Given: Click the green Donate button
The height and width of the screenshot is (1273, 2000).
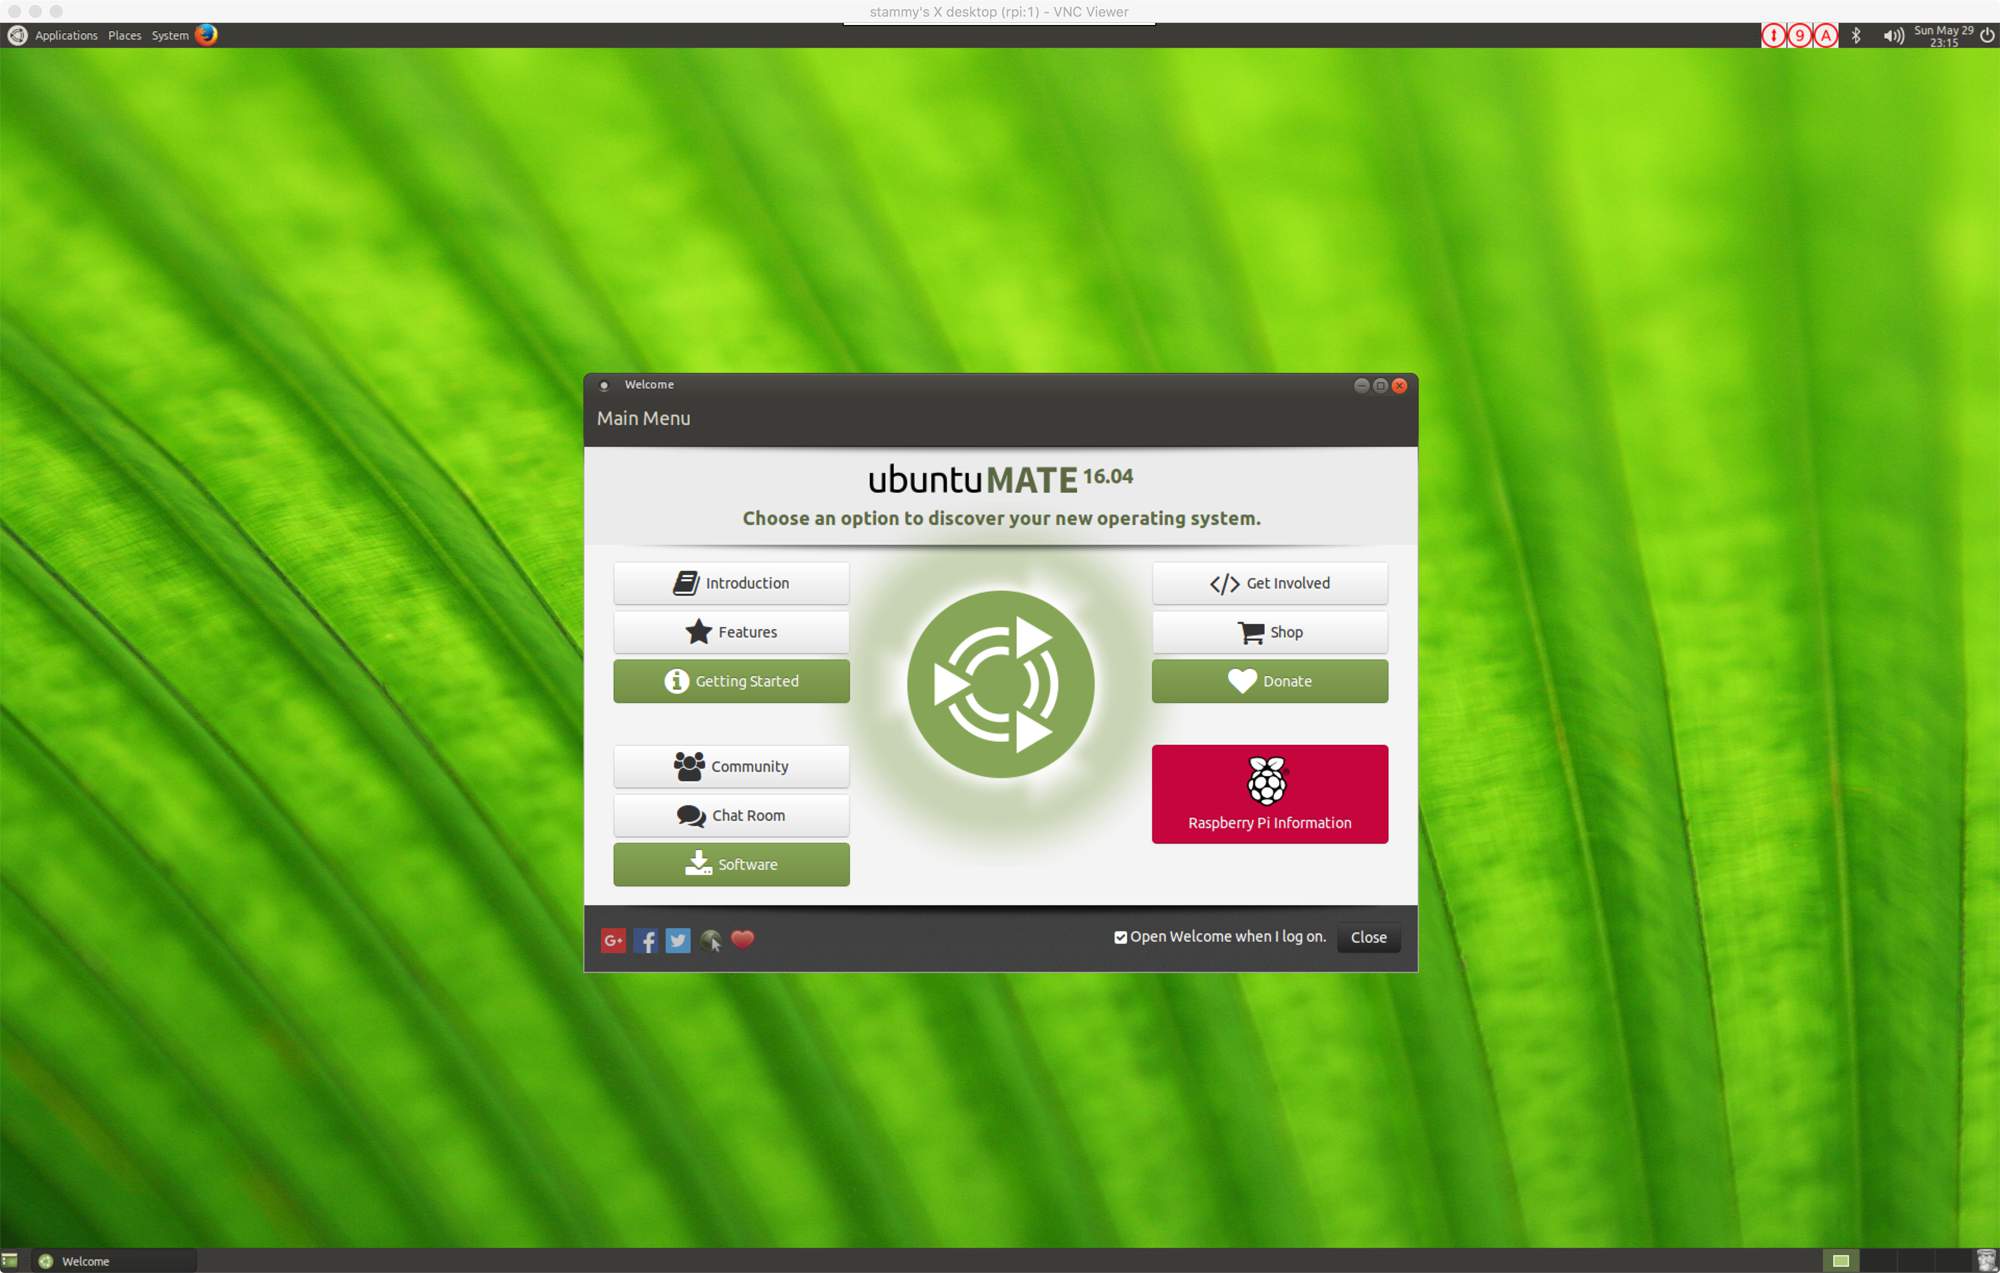Looking at the screenshot, I should click(x=1269, y=681).
